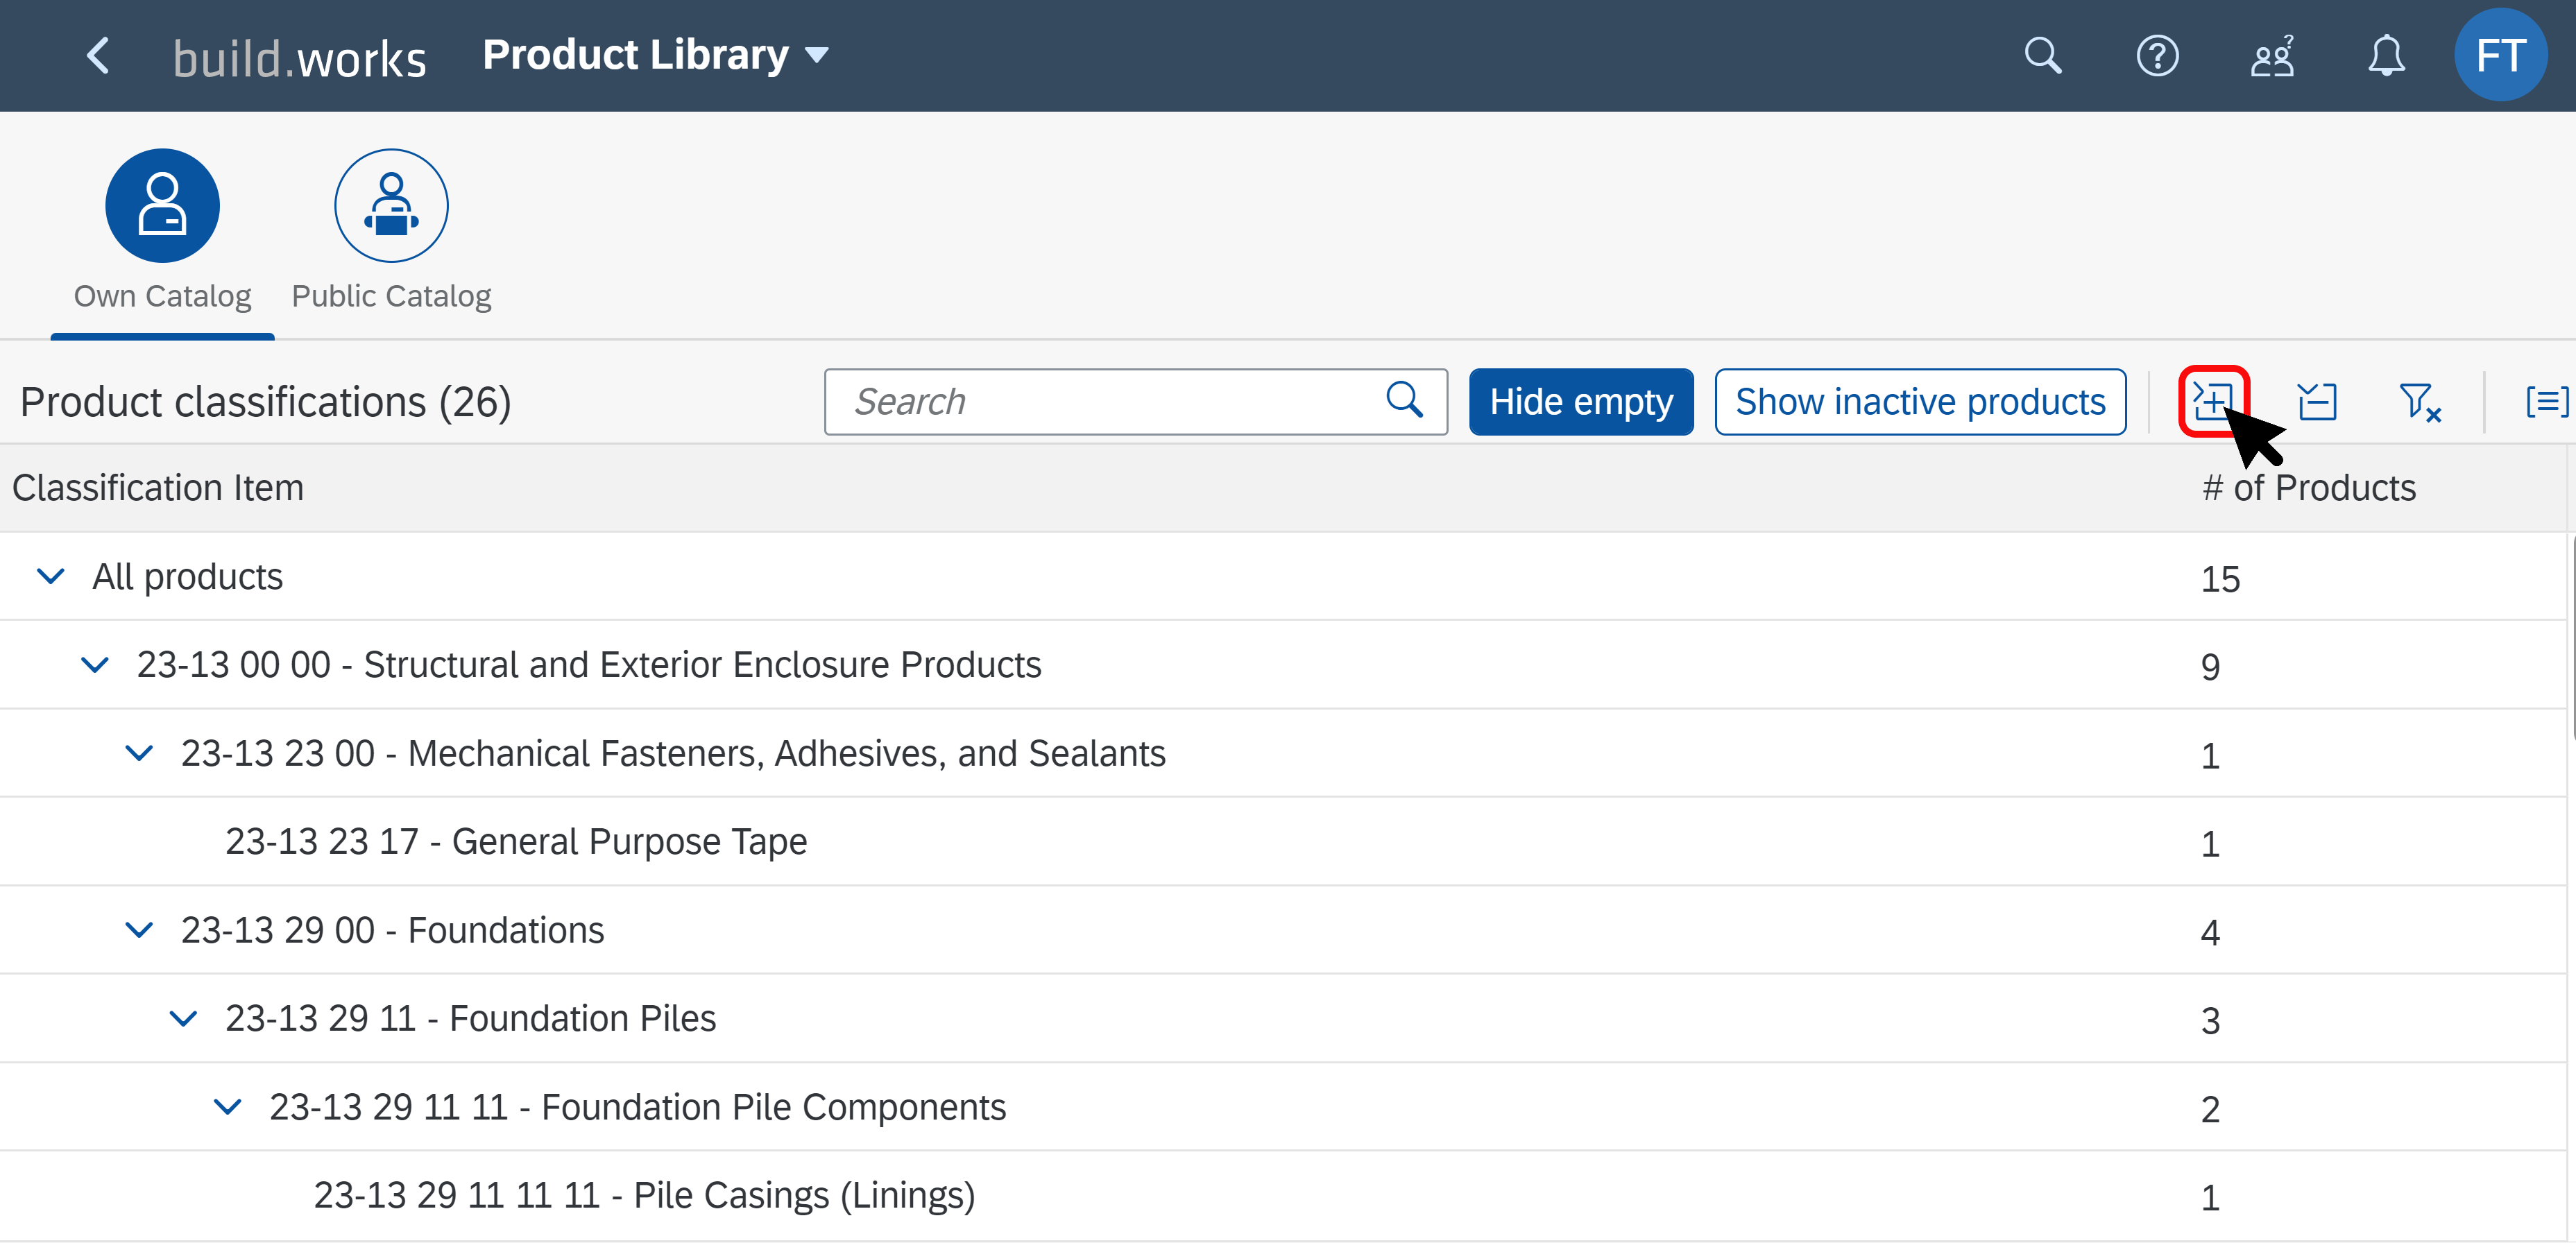Click the Classification Item column header

pyautogui.click(x=158, y=488)
